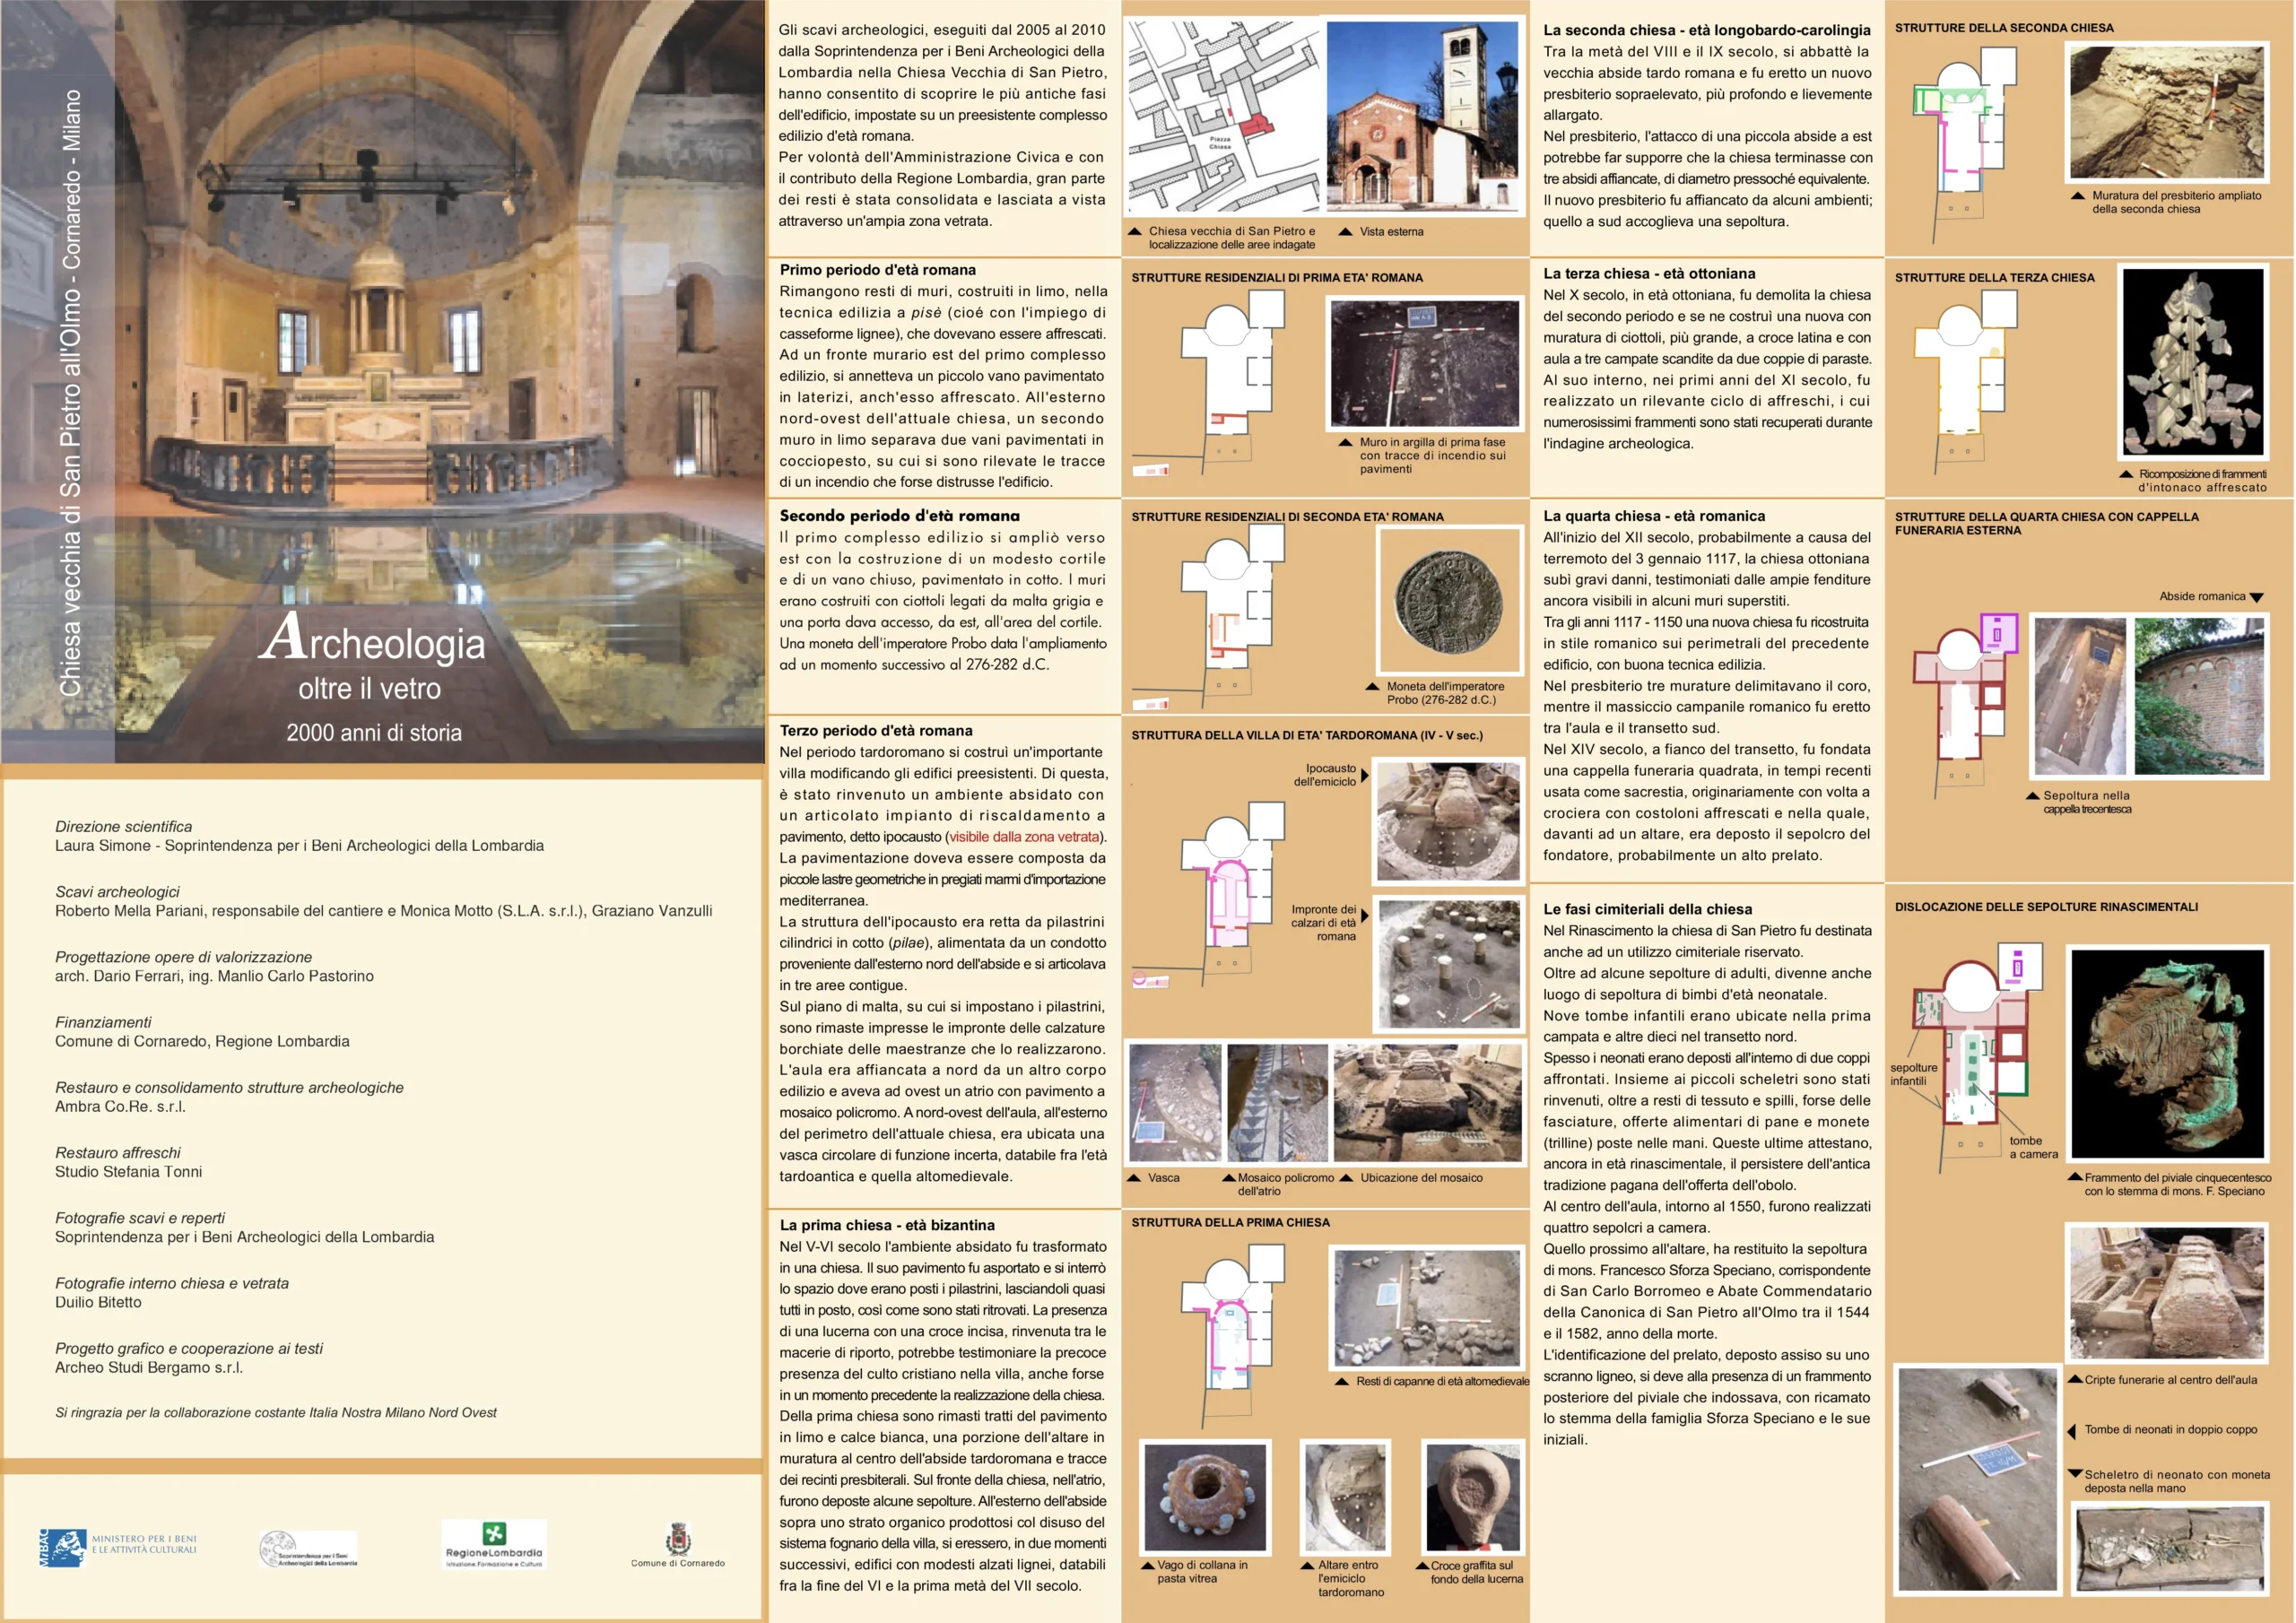Open the recomposed fresco fragments photo

(x=2193, y=362)
